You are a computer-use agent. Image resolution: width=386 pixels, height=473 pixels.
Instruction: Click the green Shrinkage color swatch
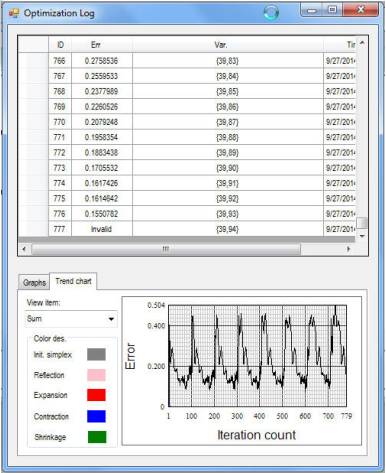(x=97, y=437)
